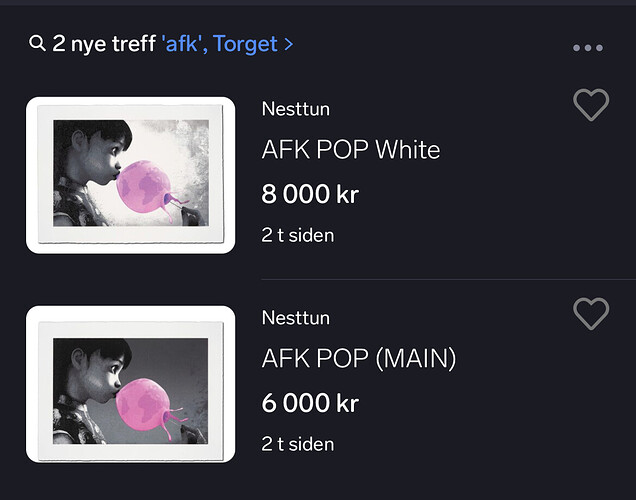This screenshot has height=500, width=636.
Task: Open the AFK POP White thumbnail
Action: point(131,175)
